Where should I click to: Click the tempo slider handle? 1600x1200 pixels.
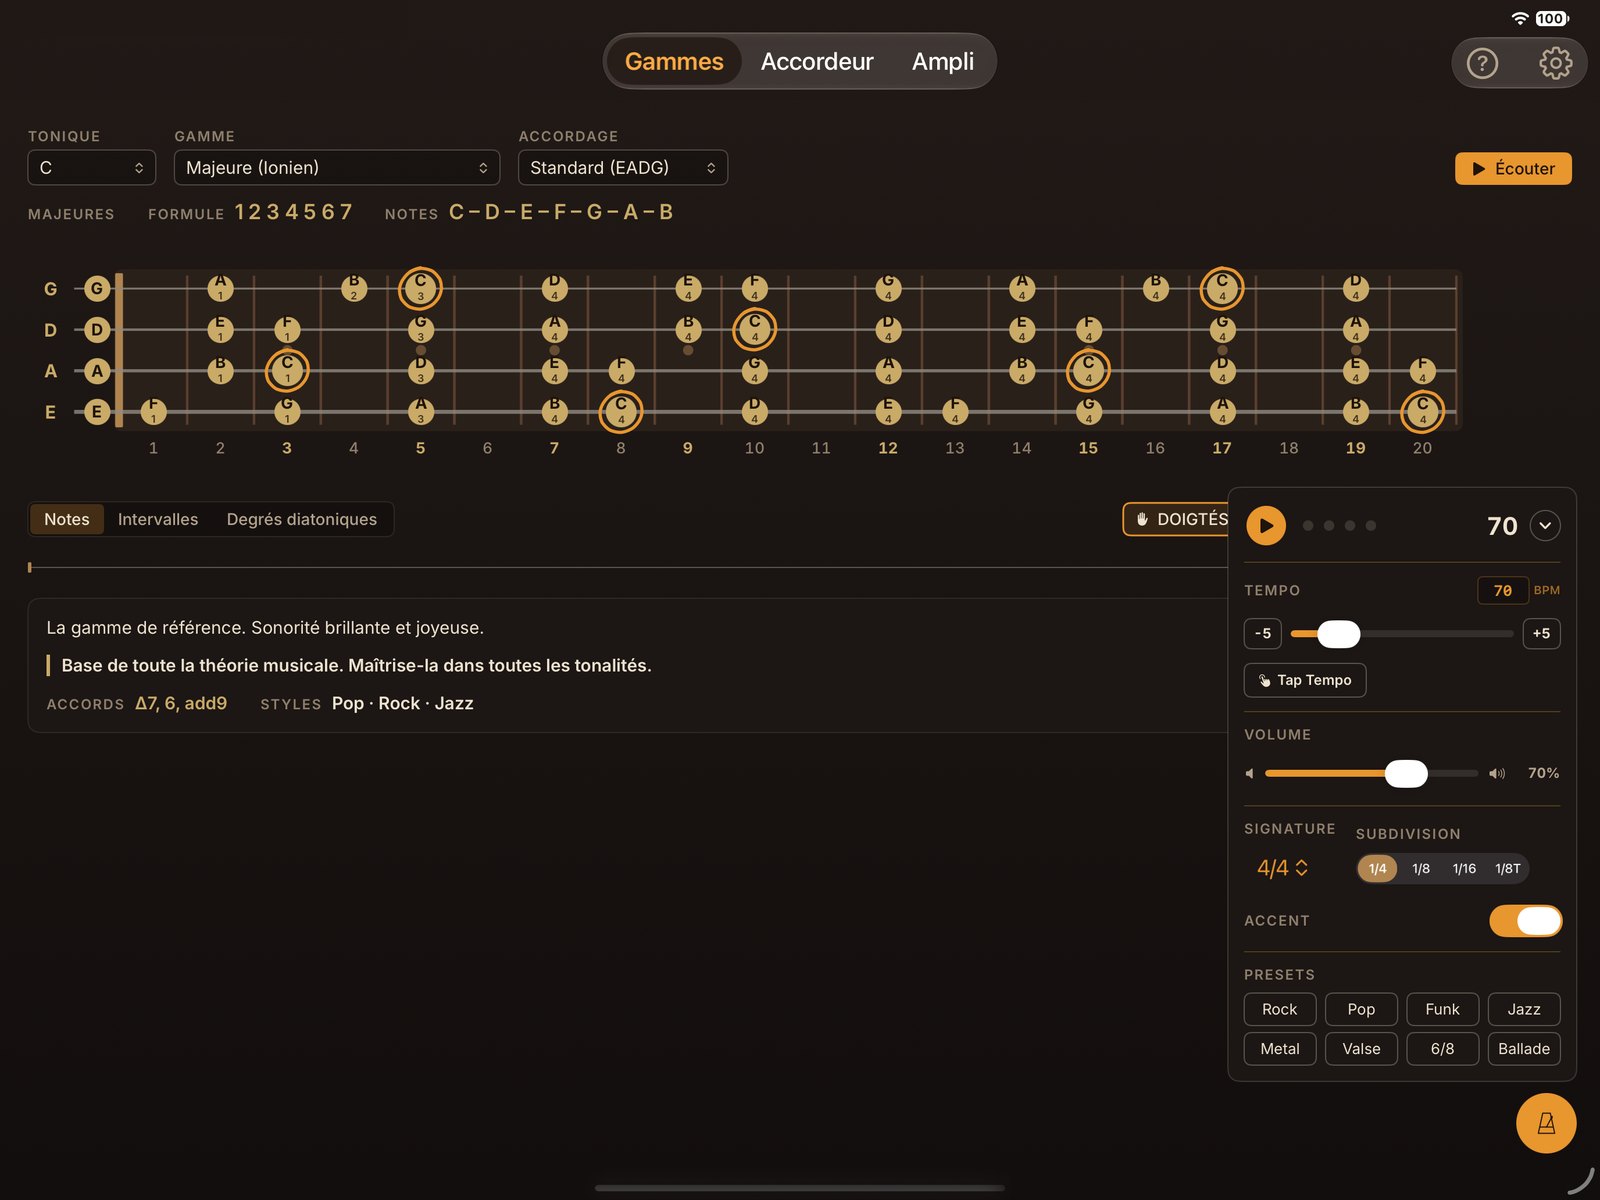pyautogui.click(x=1338, y=634)
